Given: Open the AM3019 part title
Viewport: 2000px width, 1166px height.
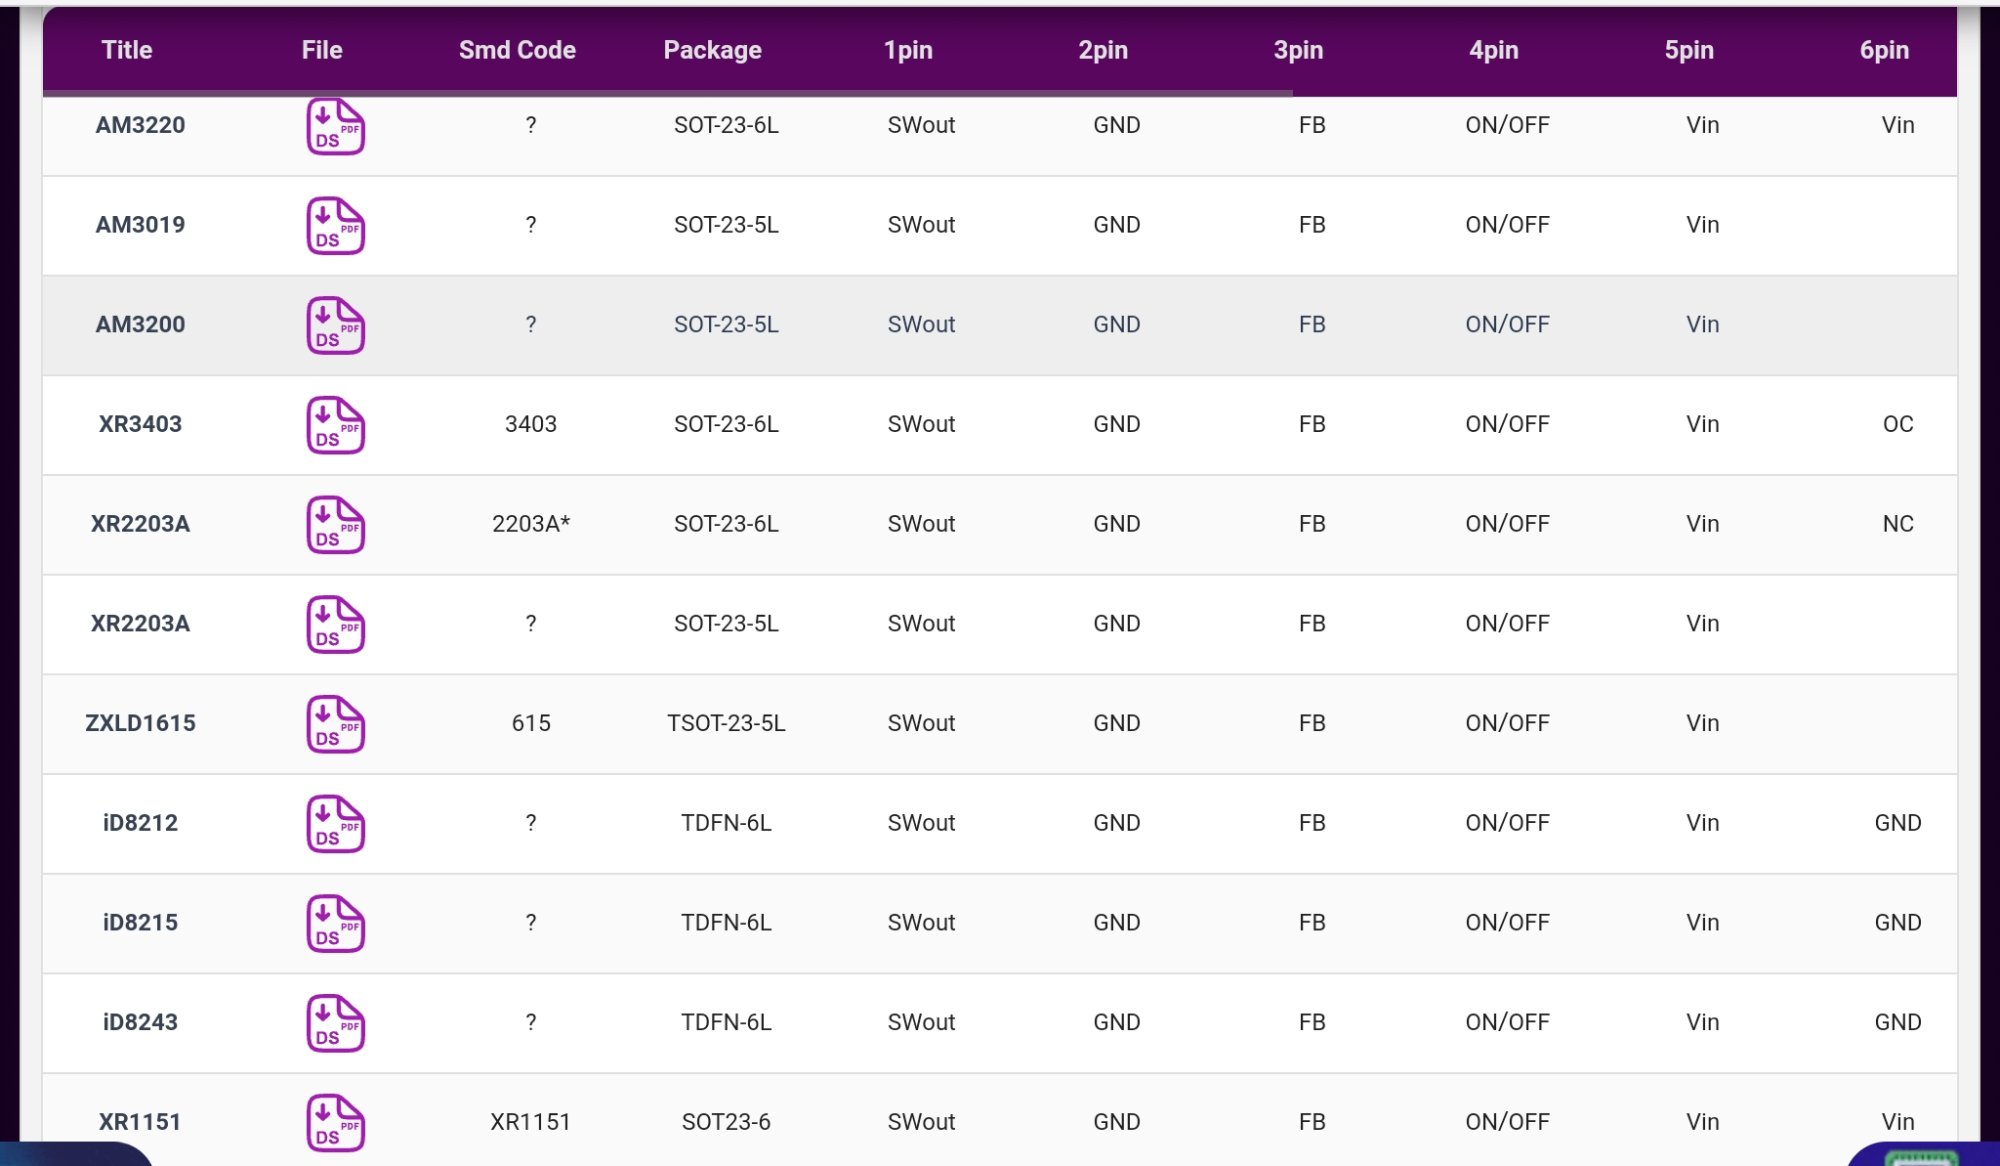Looking at the screenshot, I should coord(140,224).
